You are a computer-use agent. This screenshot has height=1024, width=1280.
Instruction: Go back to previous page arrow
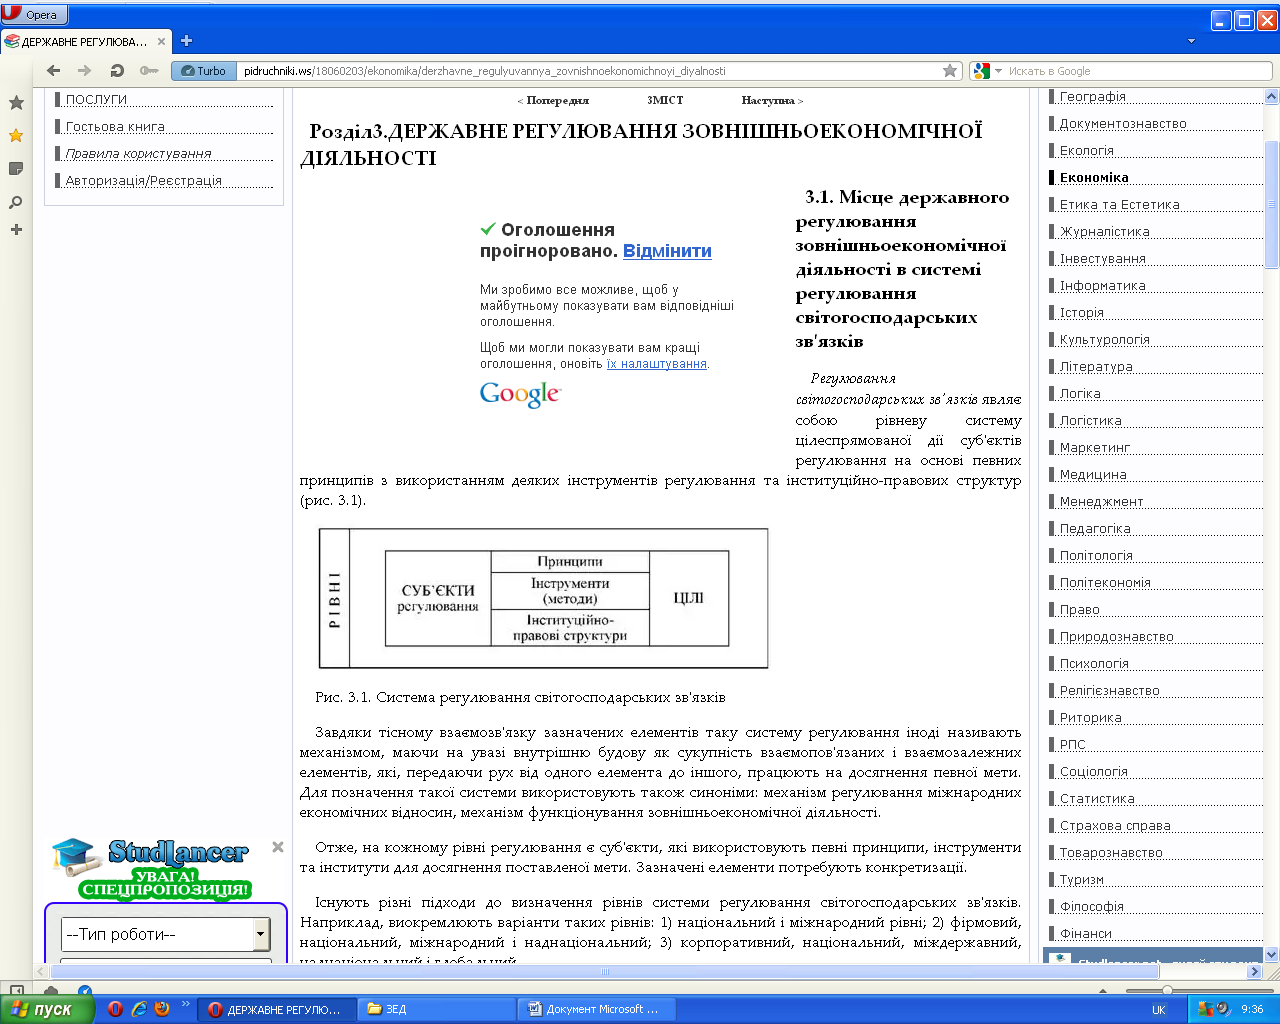pos(54,70)
